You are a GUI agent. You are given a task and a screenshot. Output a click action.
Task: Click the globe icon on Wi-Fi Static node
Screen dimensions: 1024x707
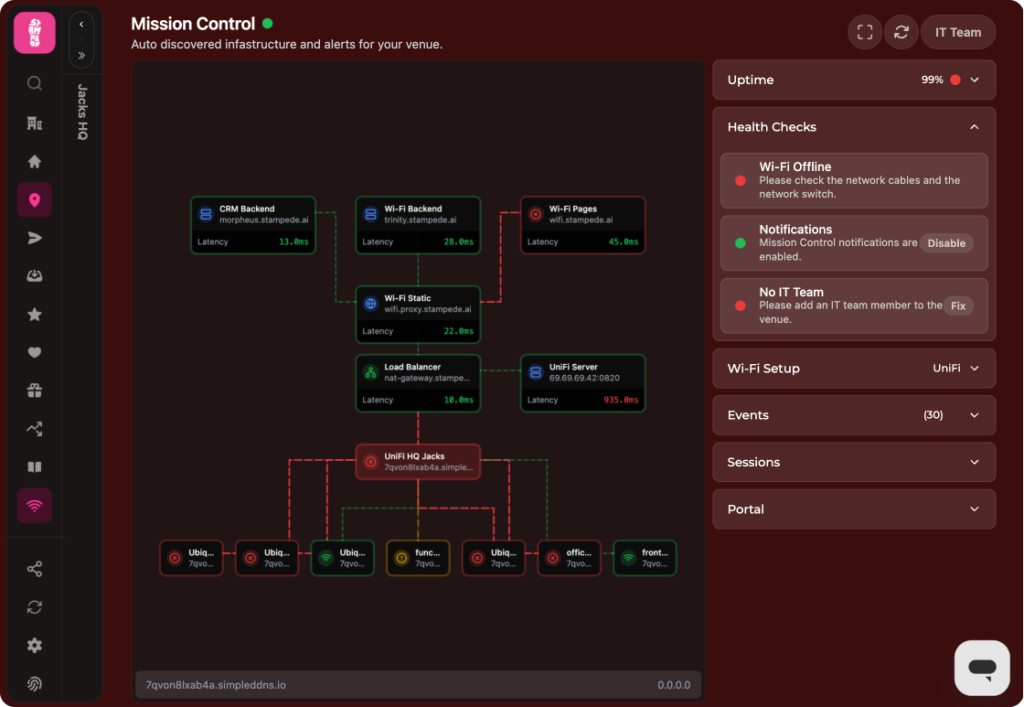point(370,304)
